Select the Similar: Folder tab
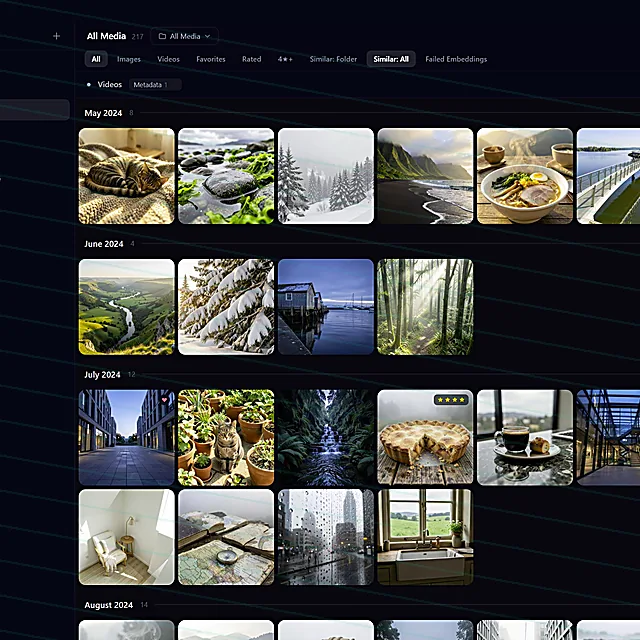The image size is (640, 640). (333, 59)
